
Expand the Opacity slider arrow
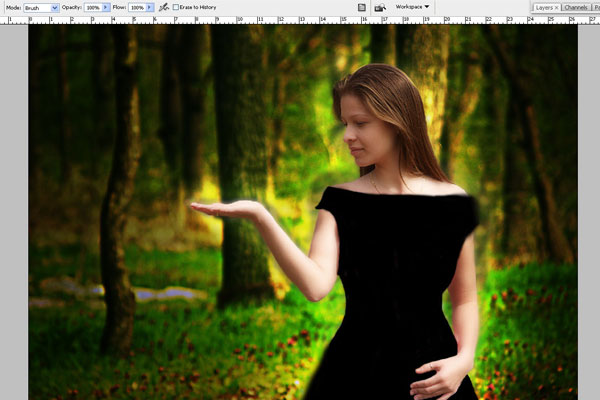tap(106, 7)
